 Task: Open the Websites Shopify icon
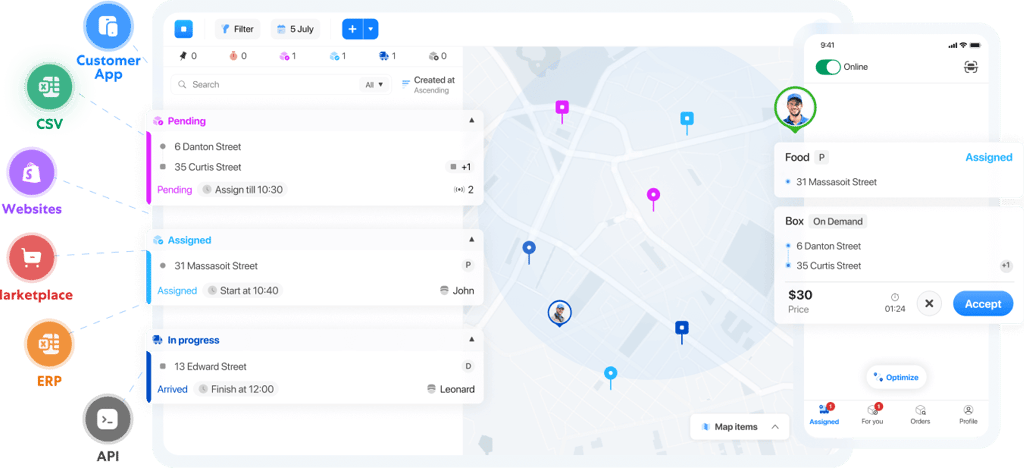31,173
